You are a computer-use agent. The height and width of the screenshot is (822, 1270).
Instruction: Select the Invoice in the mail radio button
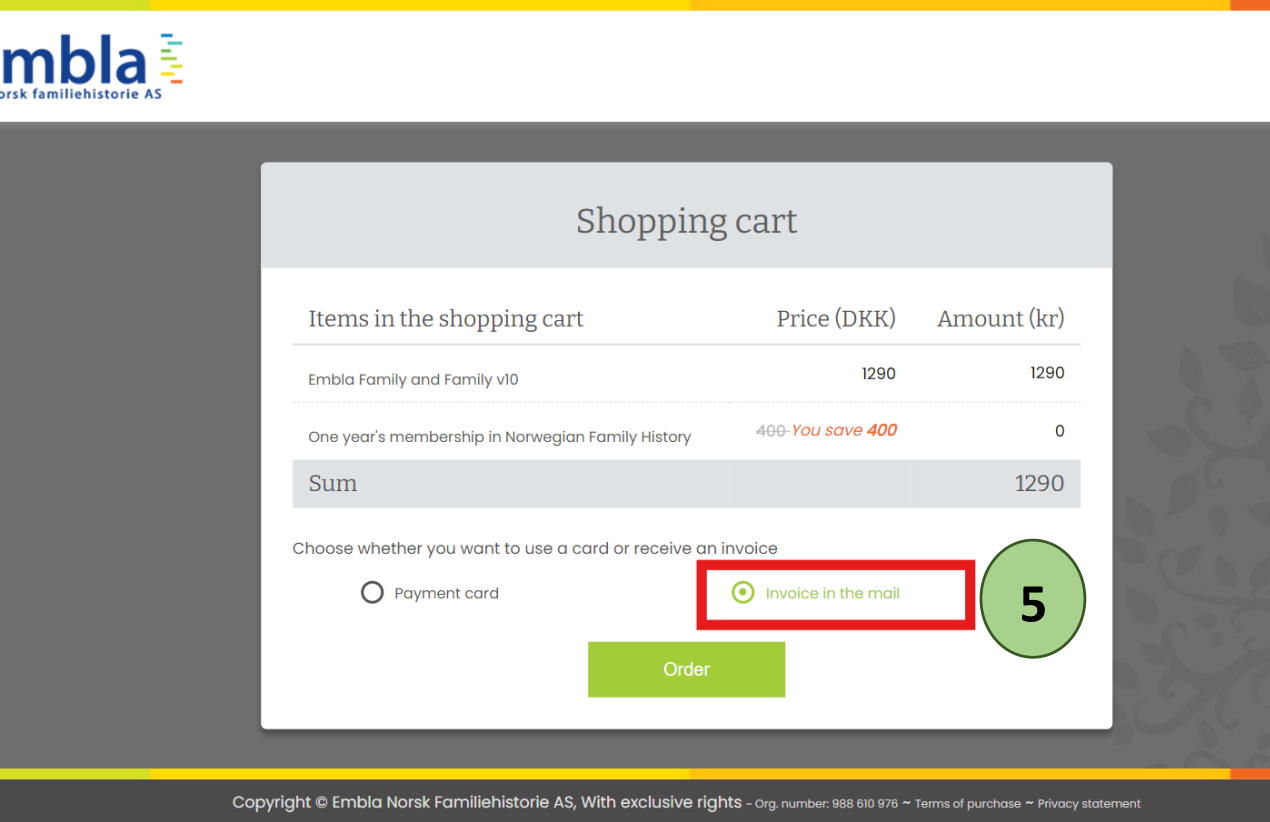[743, 593]
